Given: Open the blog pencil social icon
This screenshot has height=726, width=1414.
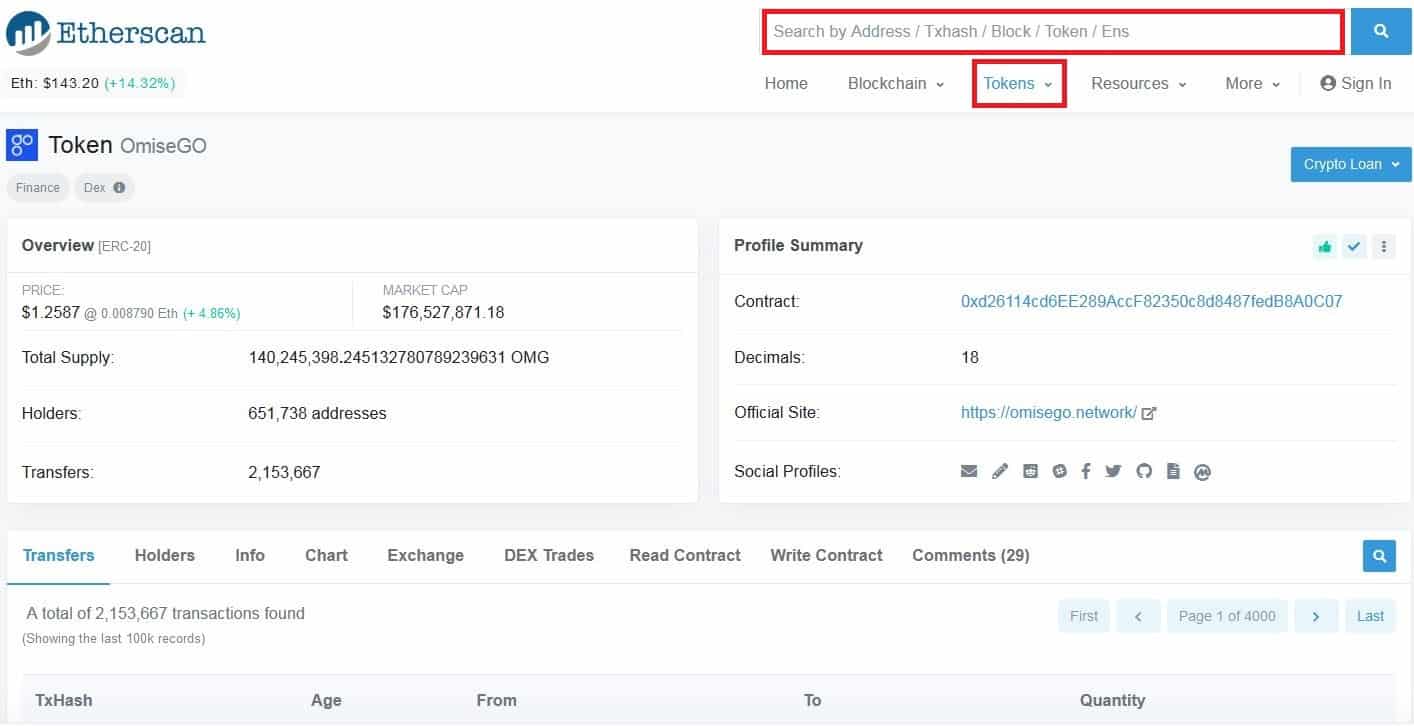Looking at the screenshot, I should (1000, 471).
